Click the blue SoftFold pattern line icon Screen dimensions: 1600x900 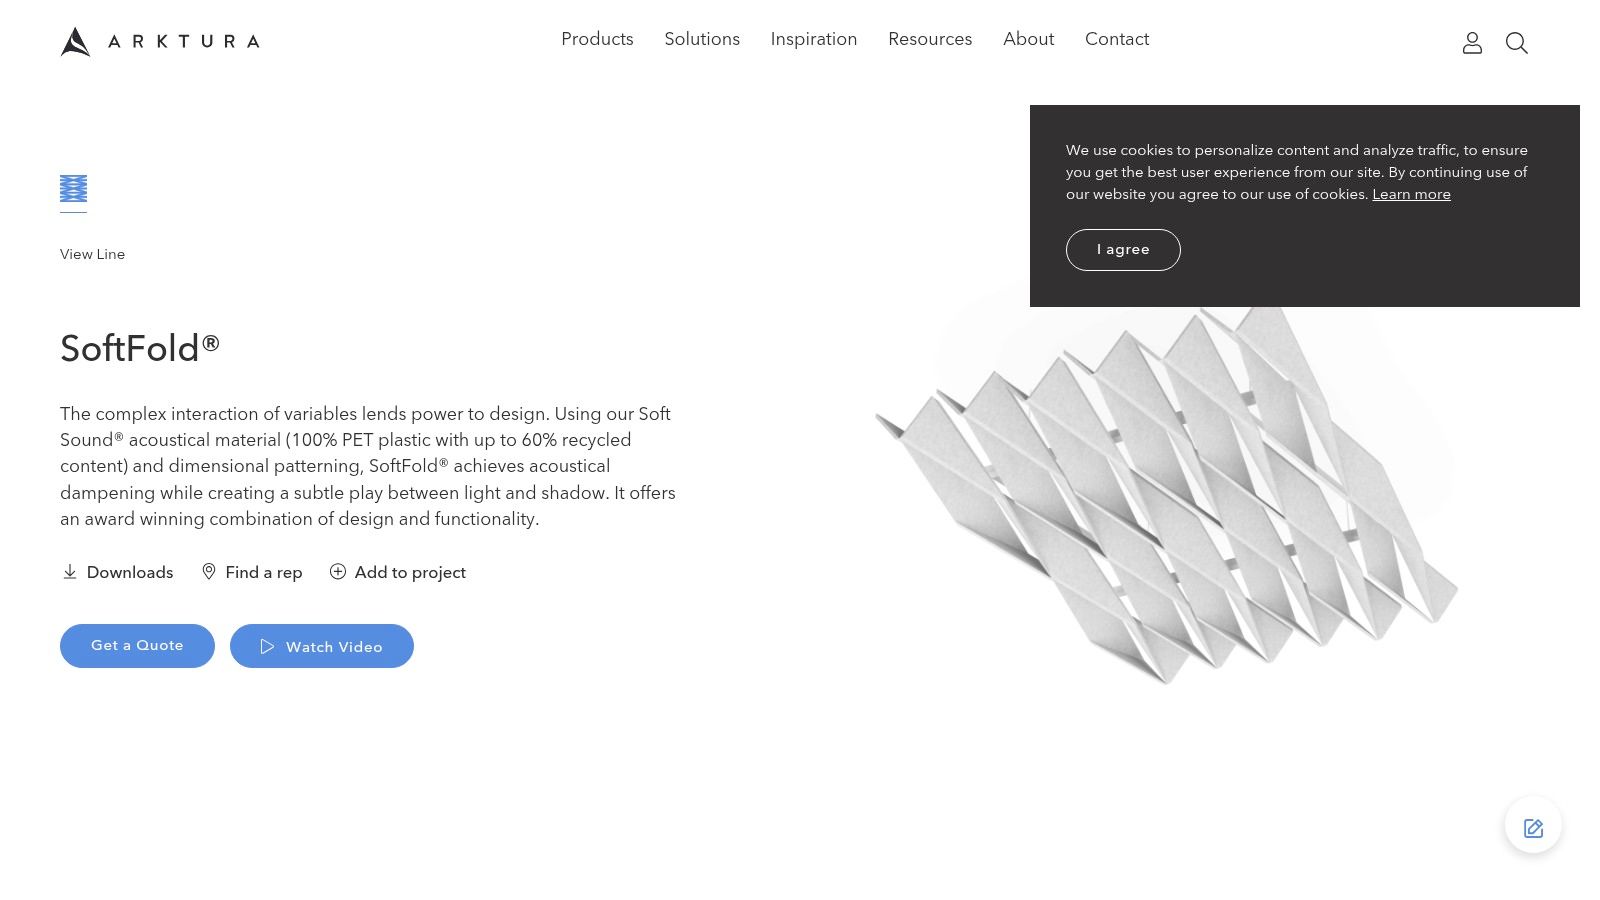tap(73, 189)
